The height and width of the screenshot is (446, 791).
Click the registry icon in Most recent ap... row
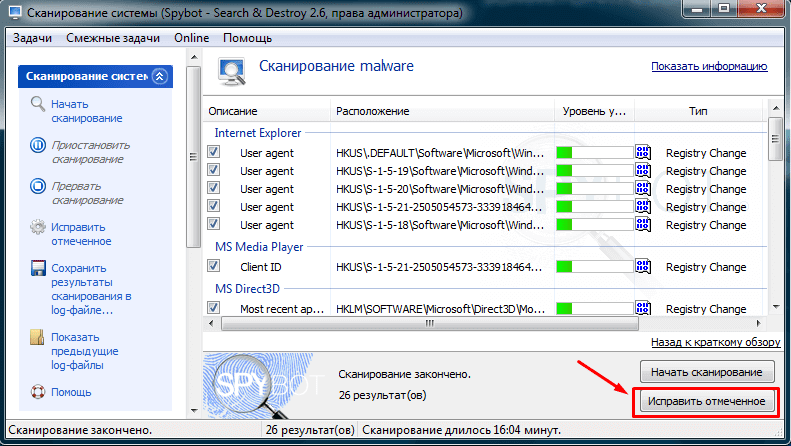tap(643, 308)
